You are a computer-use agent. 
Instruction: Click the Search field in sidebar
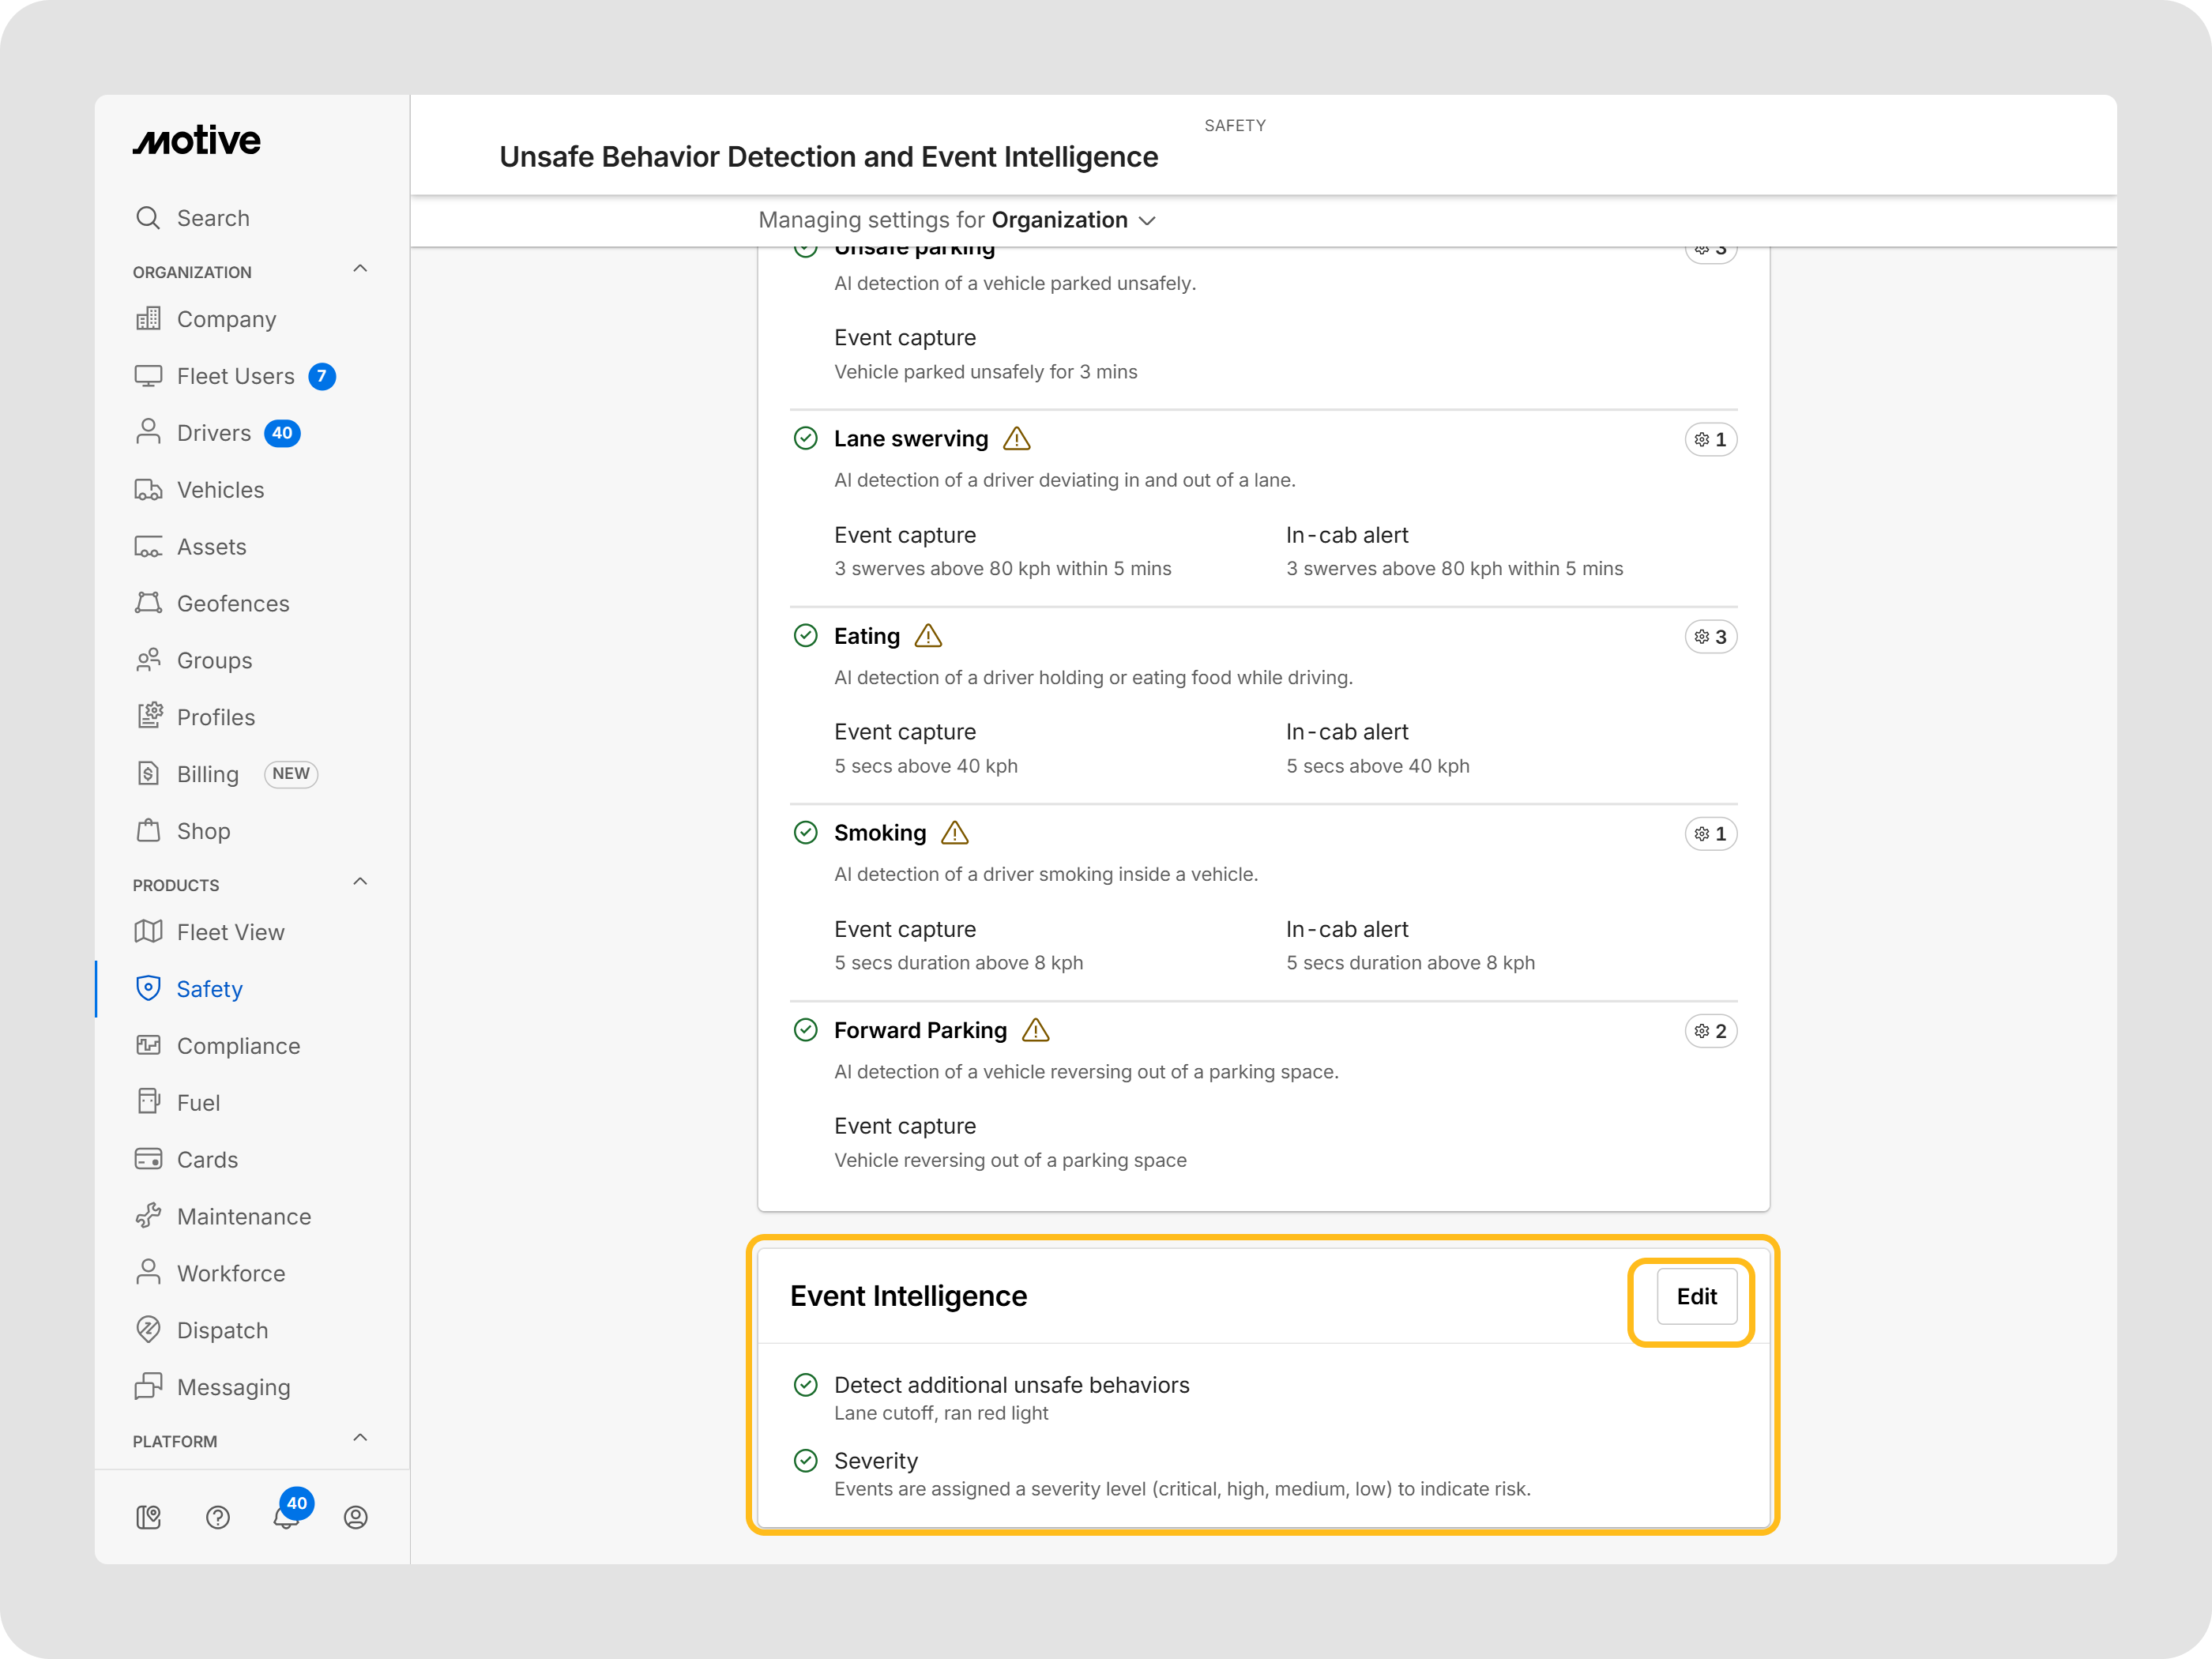point(213,218)
